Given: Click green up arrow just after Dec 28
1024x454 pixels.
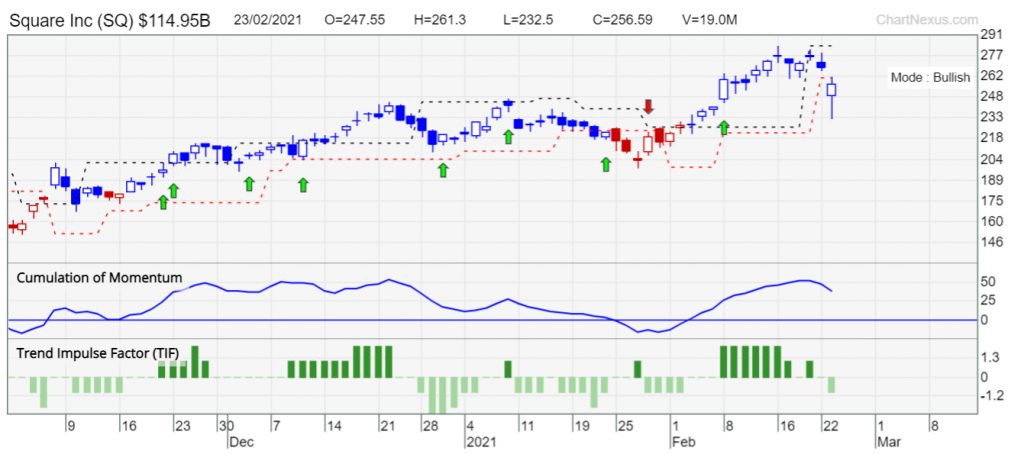Looking at the screenshot, I should (443, 170).
